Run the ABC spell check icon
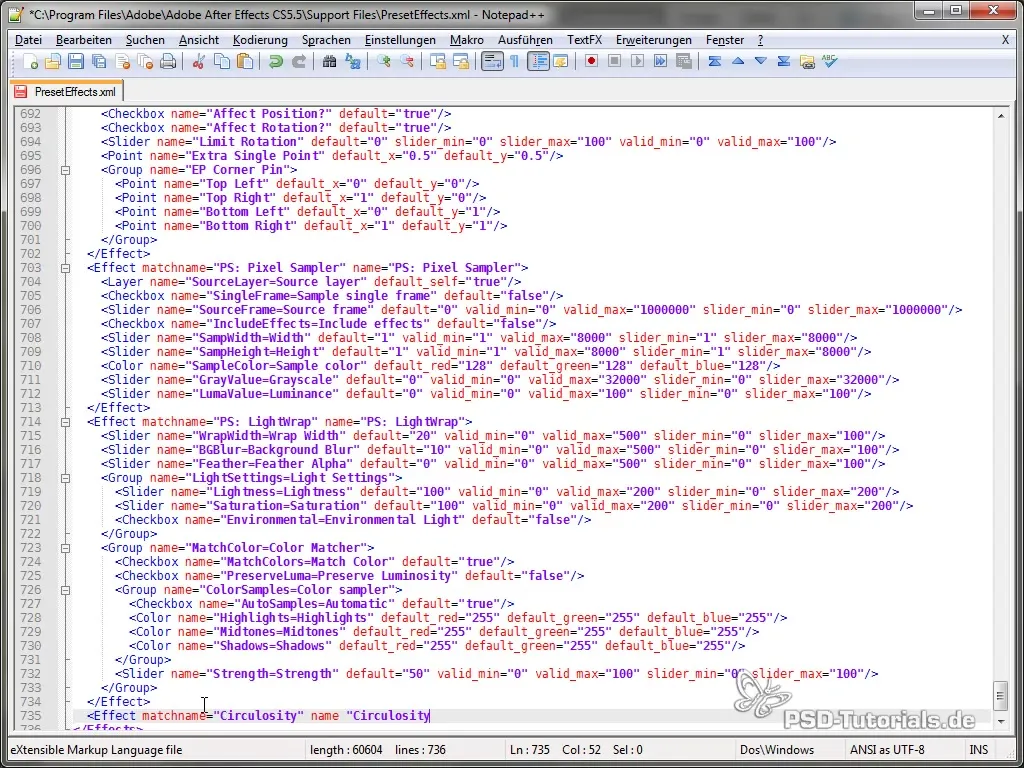The height and width of the screenshot is (768, 1024). click(x=830, y=62)
